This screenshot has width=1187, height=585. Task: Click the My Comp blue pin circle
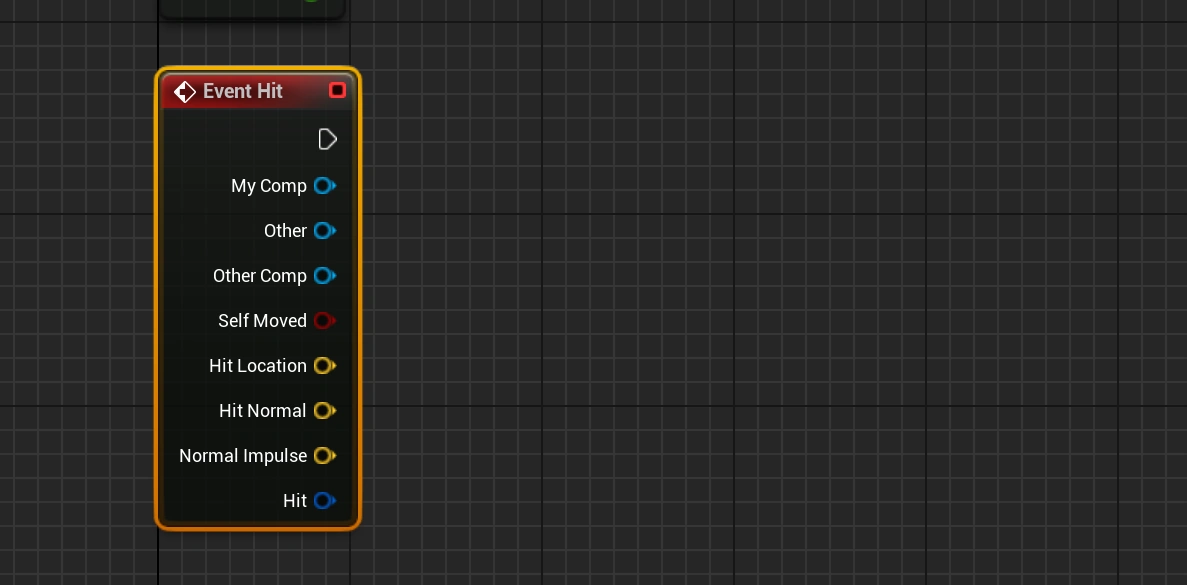(x=323, y=186)
